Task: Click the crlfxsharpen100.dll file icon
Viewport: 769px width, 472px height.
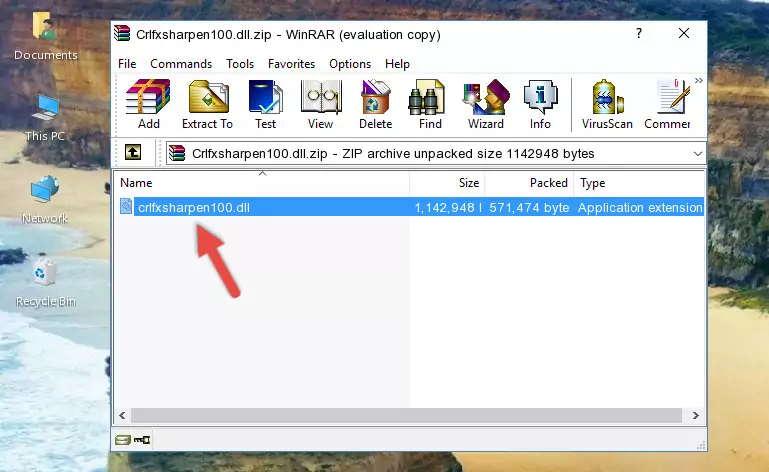Action: coord(126,207)
